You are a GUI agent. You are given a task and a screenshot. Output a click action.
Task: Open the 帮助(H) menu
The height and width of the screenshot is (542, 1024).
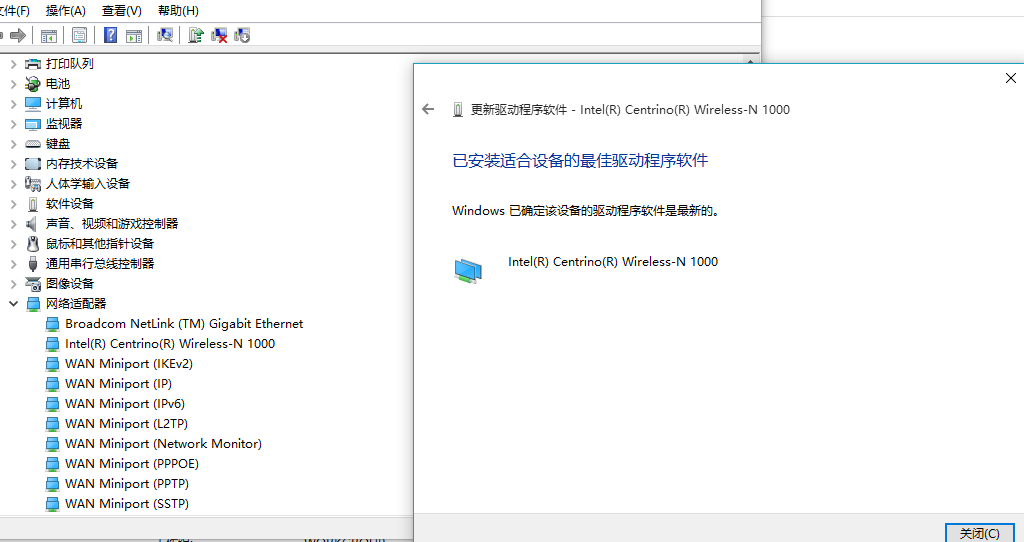178,11
